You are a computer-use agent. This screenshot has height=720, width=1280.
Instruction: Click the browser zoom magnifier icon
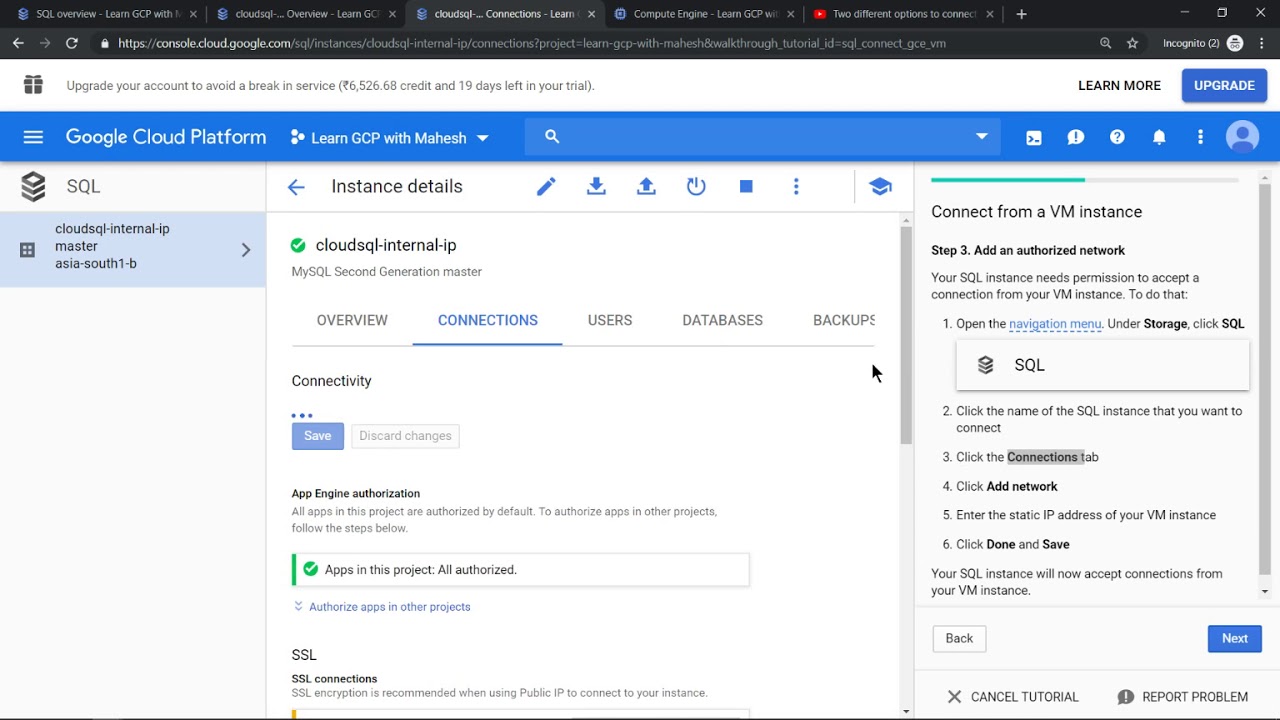click(x=1105, y=43)
